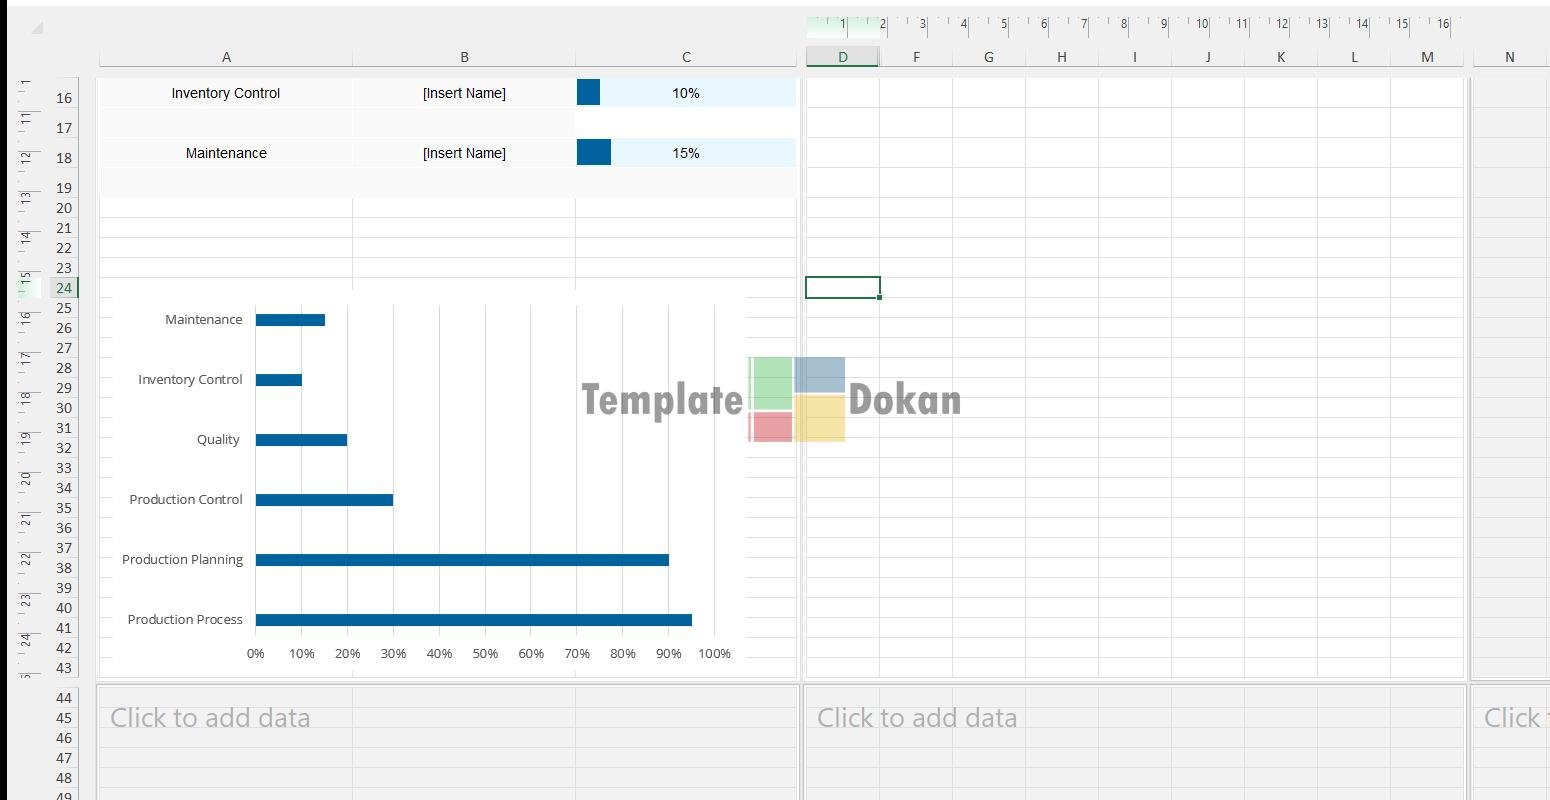Click the fill handle of selected cell
The width and height of the screenshot is (1550, 800).
coord(879,297)
